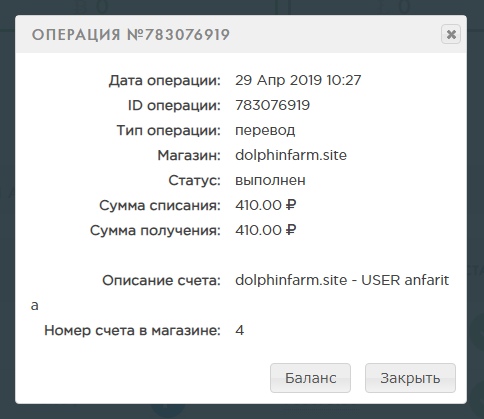Click the Сумма списания label
The image size is (484, 419).
pos(160,205)
